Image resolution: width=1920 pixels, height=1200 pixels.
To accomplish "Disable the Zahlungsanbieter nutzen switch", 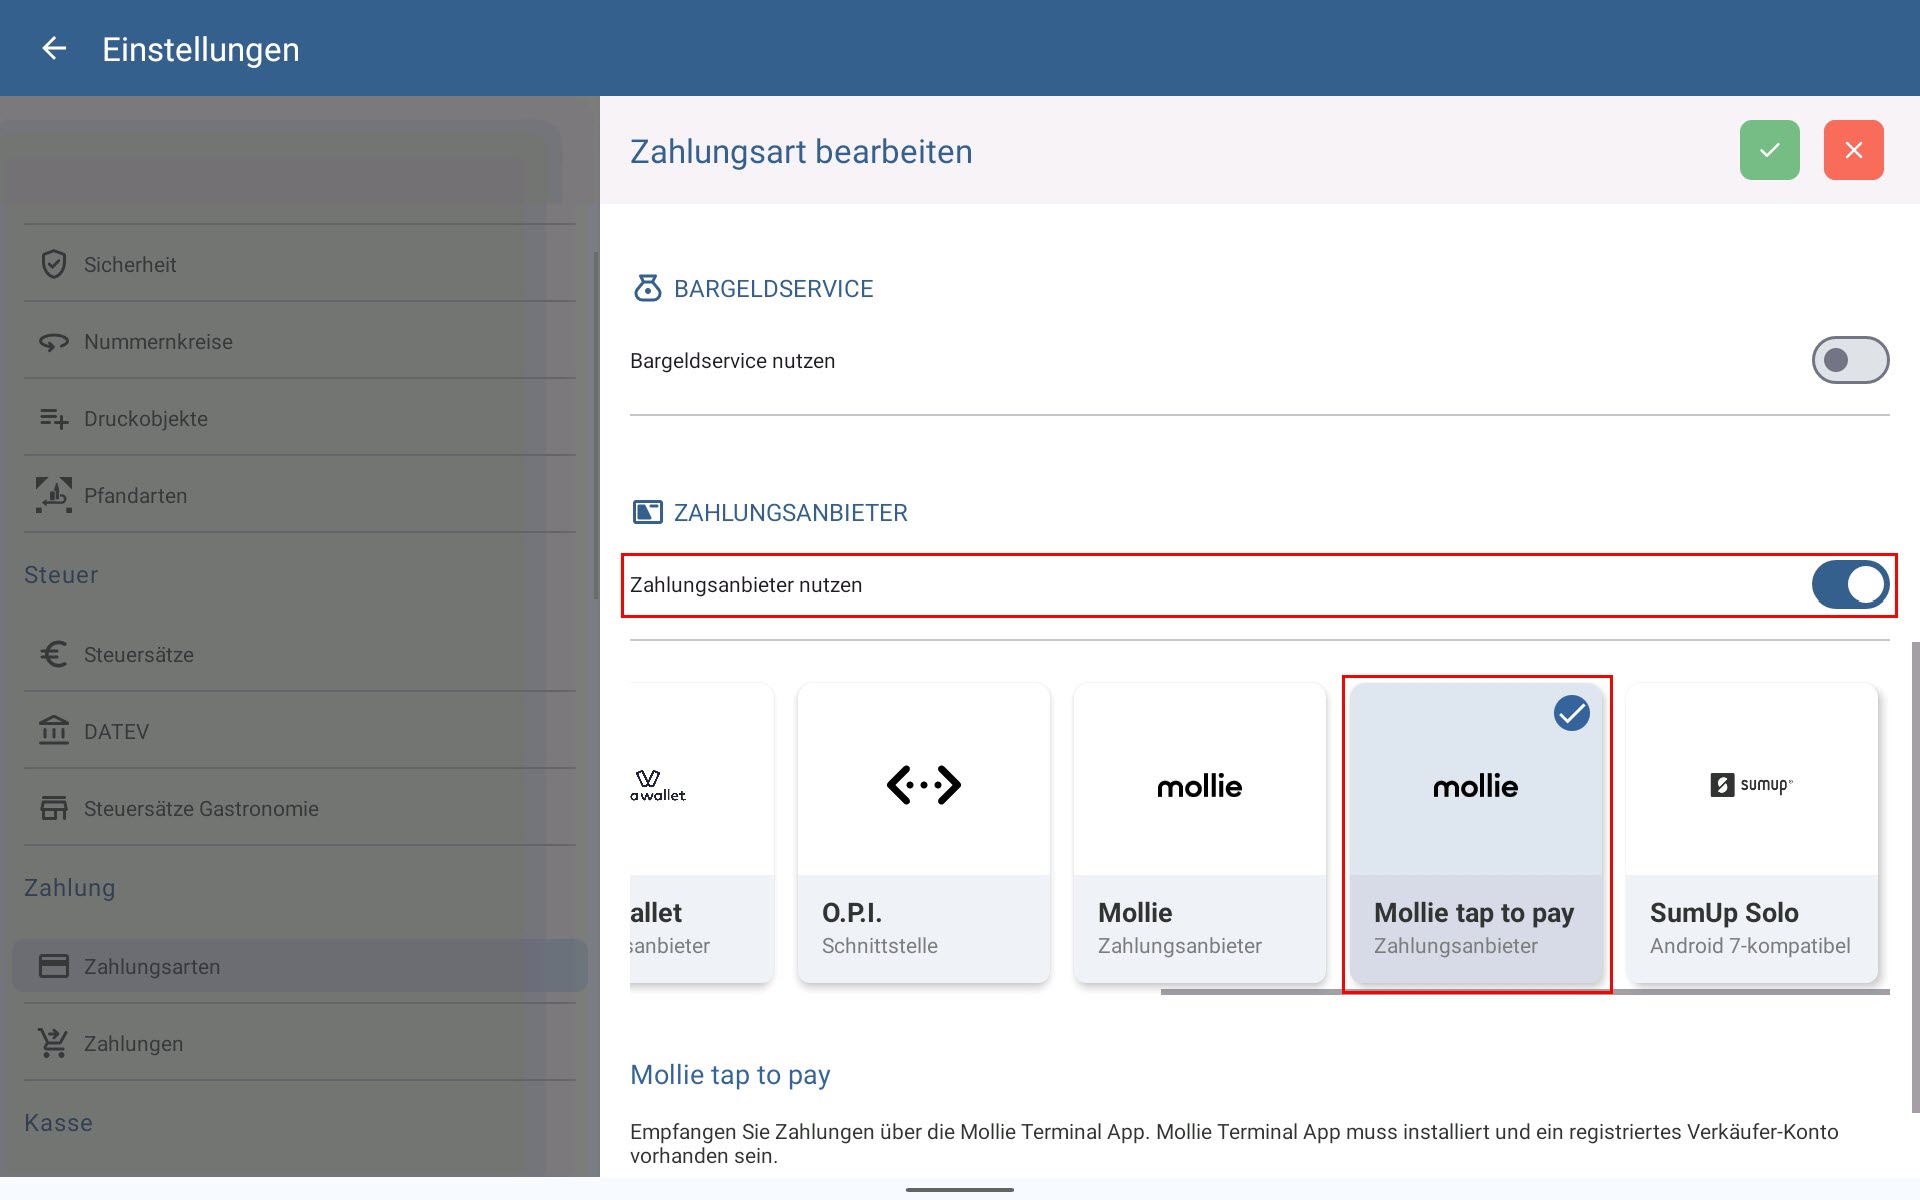I will 1850,585.
